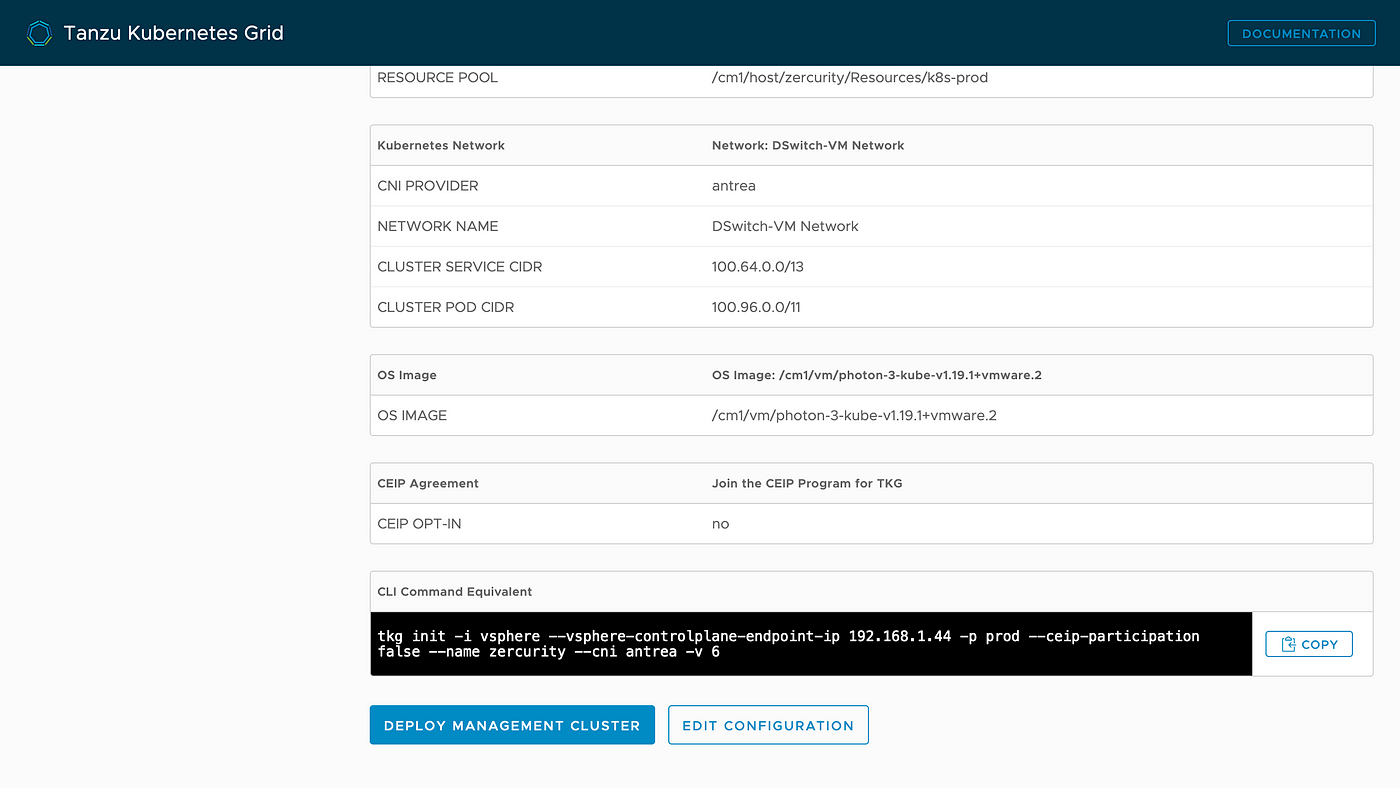
Task: Click the 100.96.0.0/11 value
Action: click(x=756, y=307)
